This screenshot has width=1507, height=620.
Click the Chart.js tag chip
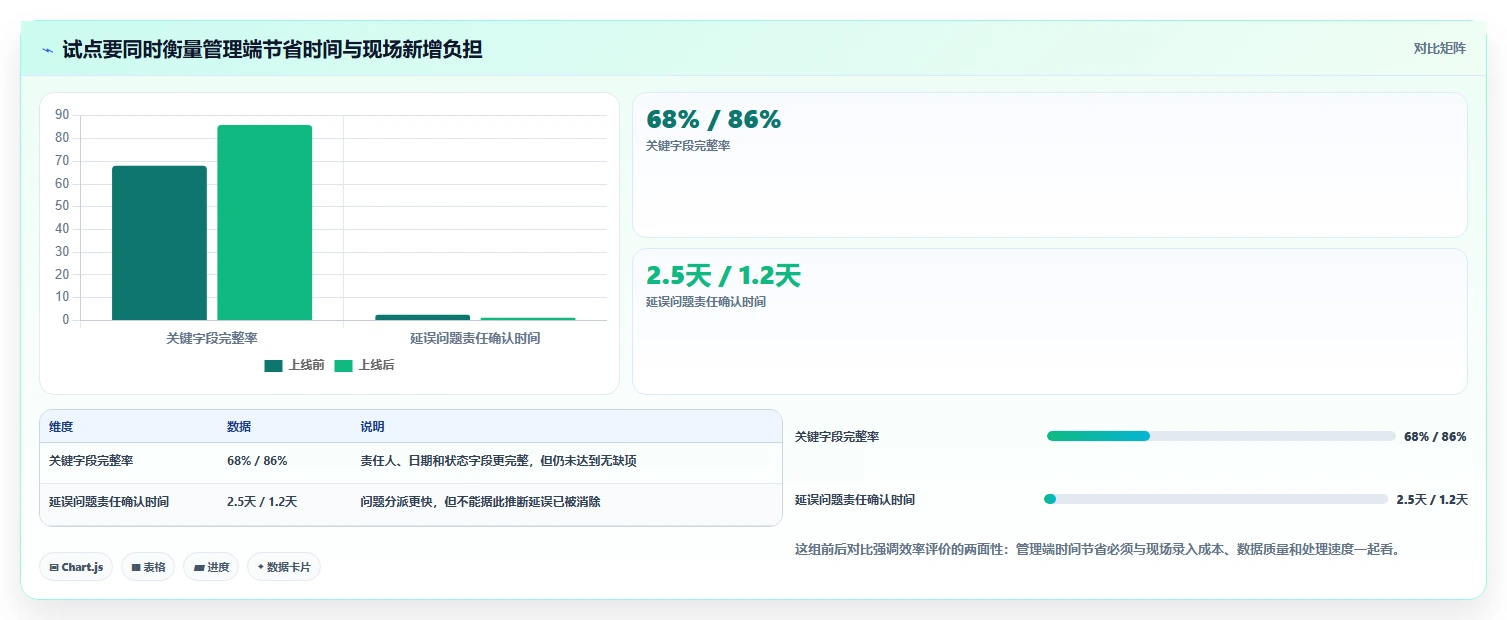tap(76, 567)
